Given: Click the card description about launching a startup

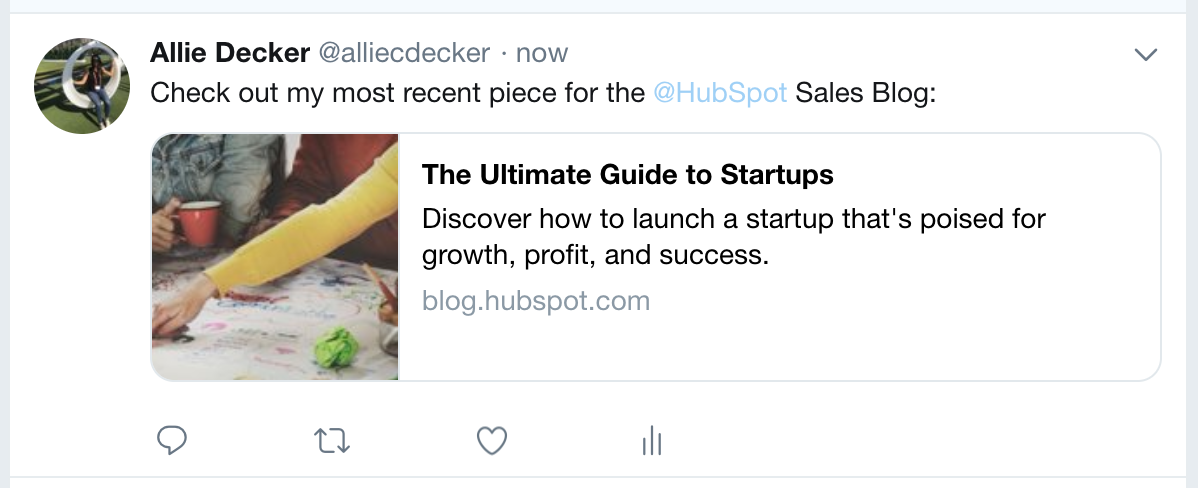Looking at the screenshot, I should click(734, 236).
